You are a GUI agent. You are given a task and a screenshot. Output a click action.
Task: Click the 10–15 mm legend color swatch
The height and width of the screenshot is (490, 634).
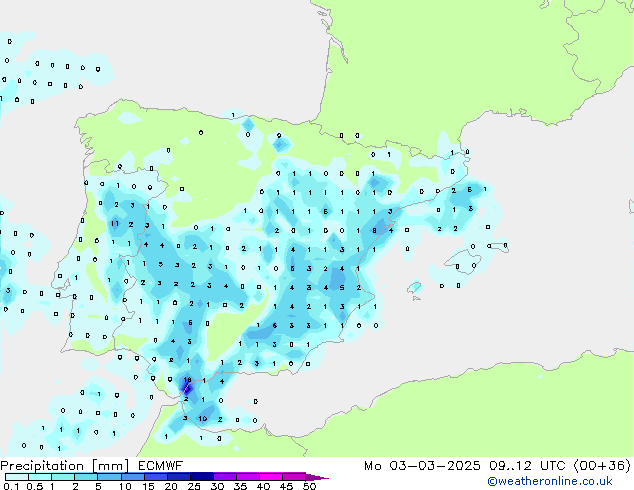point(132,477)
